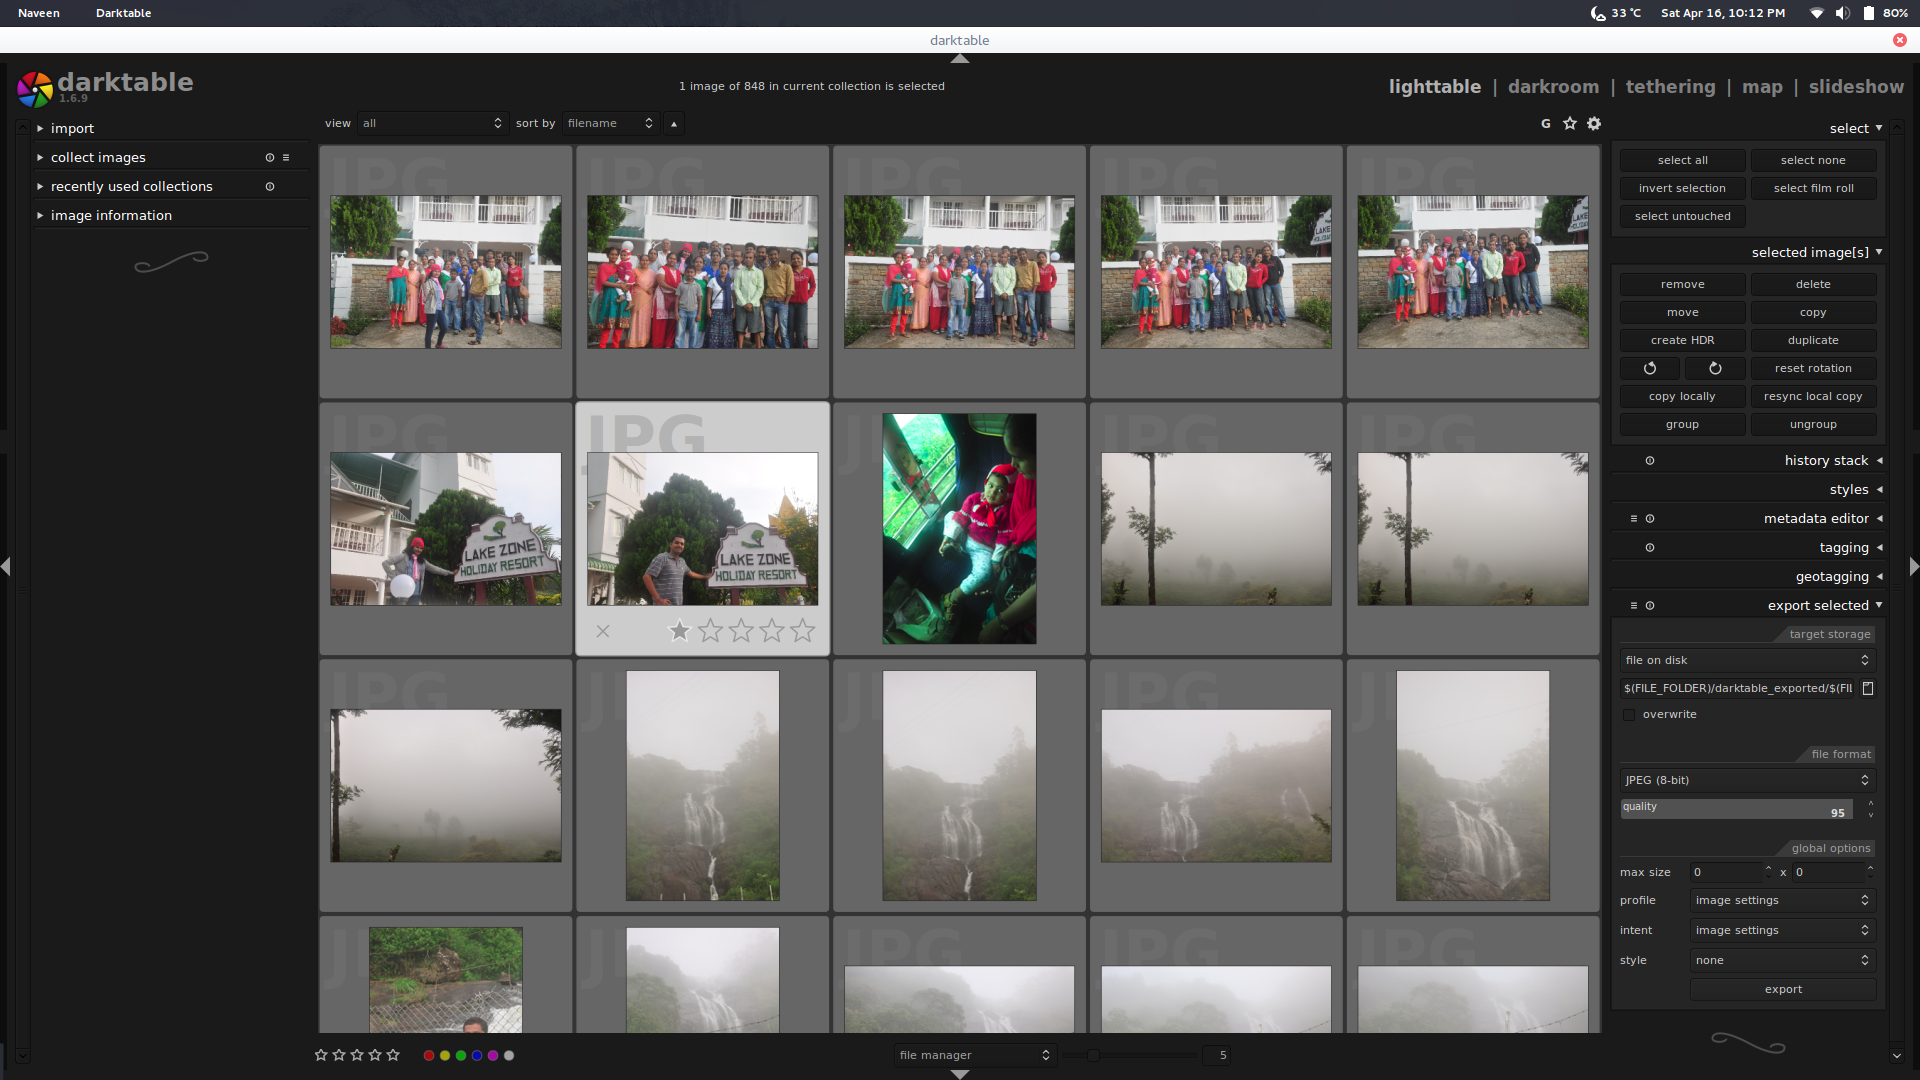Image resolution: width=1920 pixels, height=1080 pixels.
Task: Click the create HDR button
Action: tap(1682, 340)
